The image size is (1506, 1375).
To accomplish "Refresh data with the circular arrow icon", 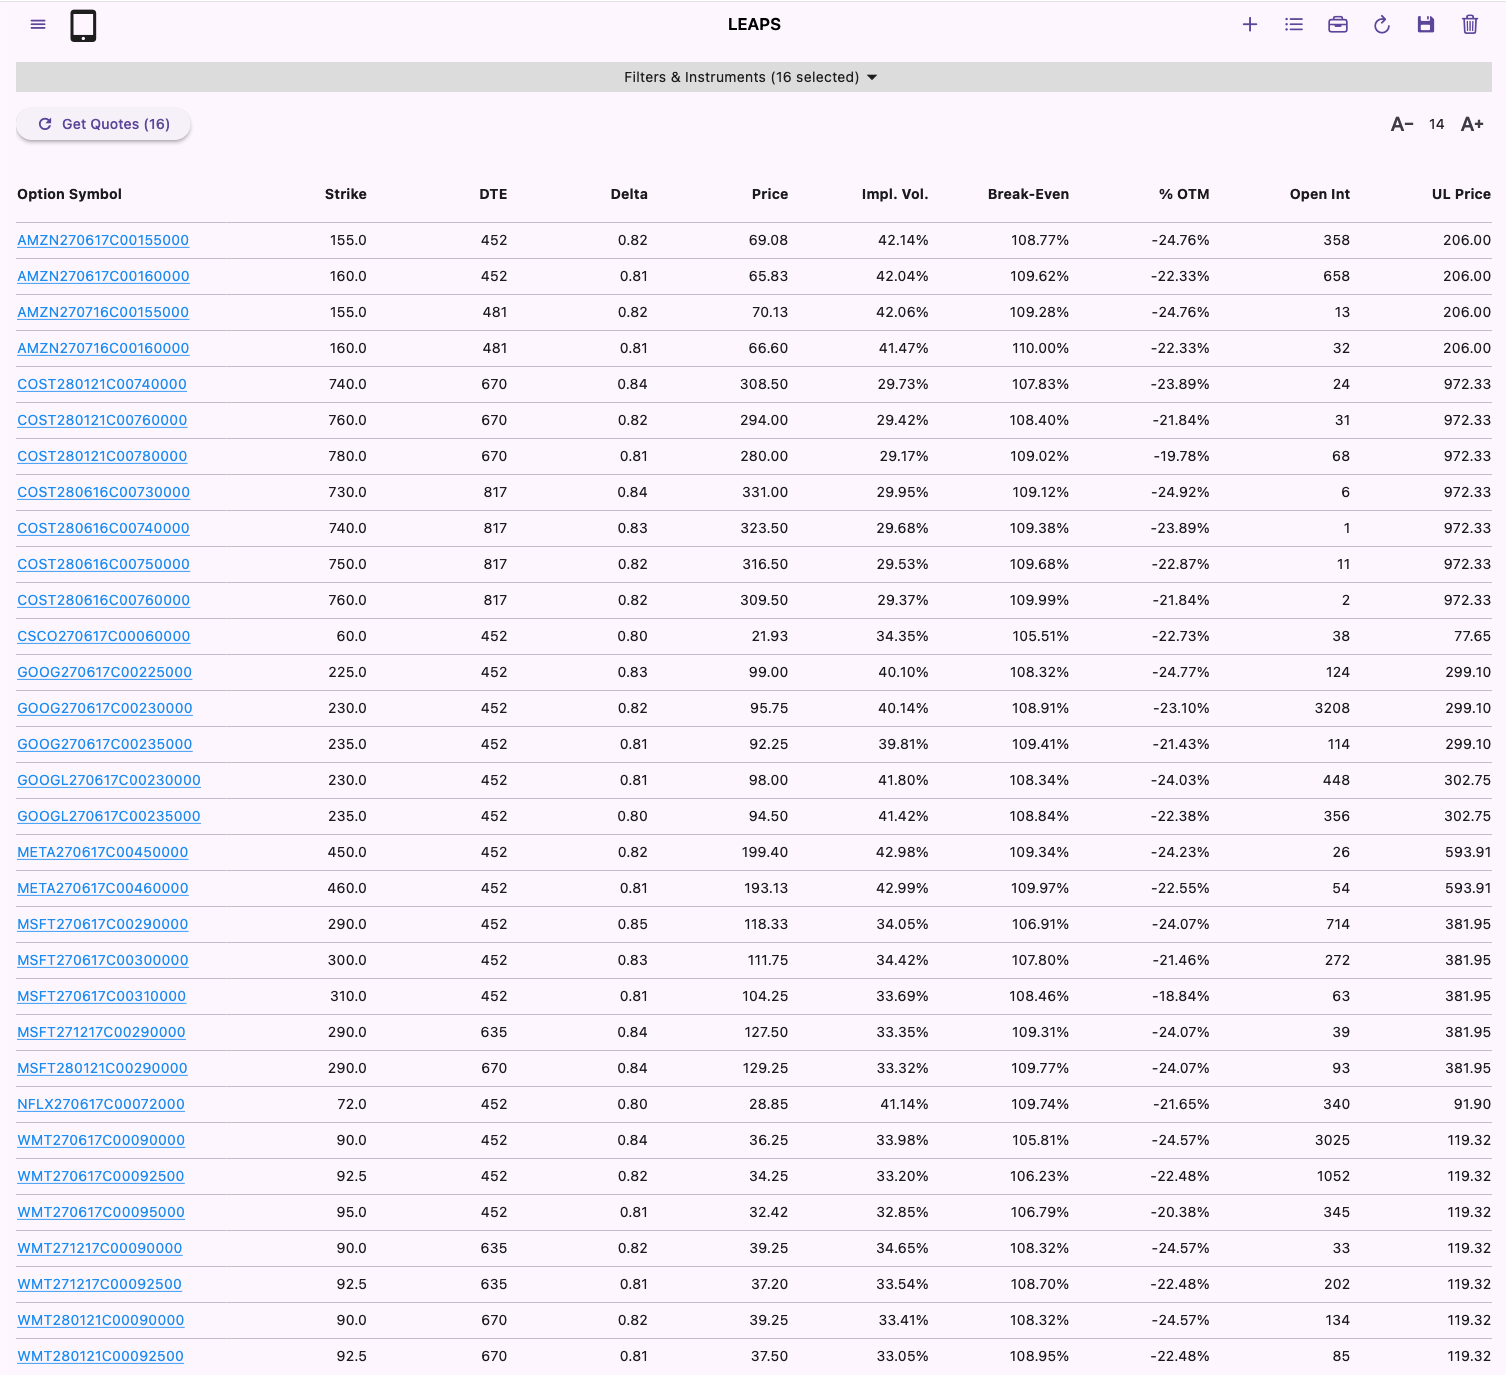I will pos(1382,24).
